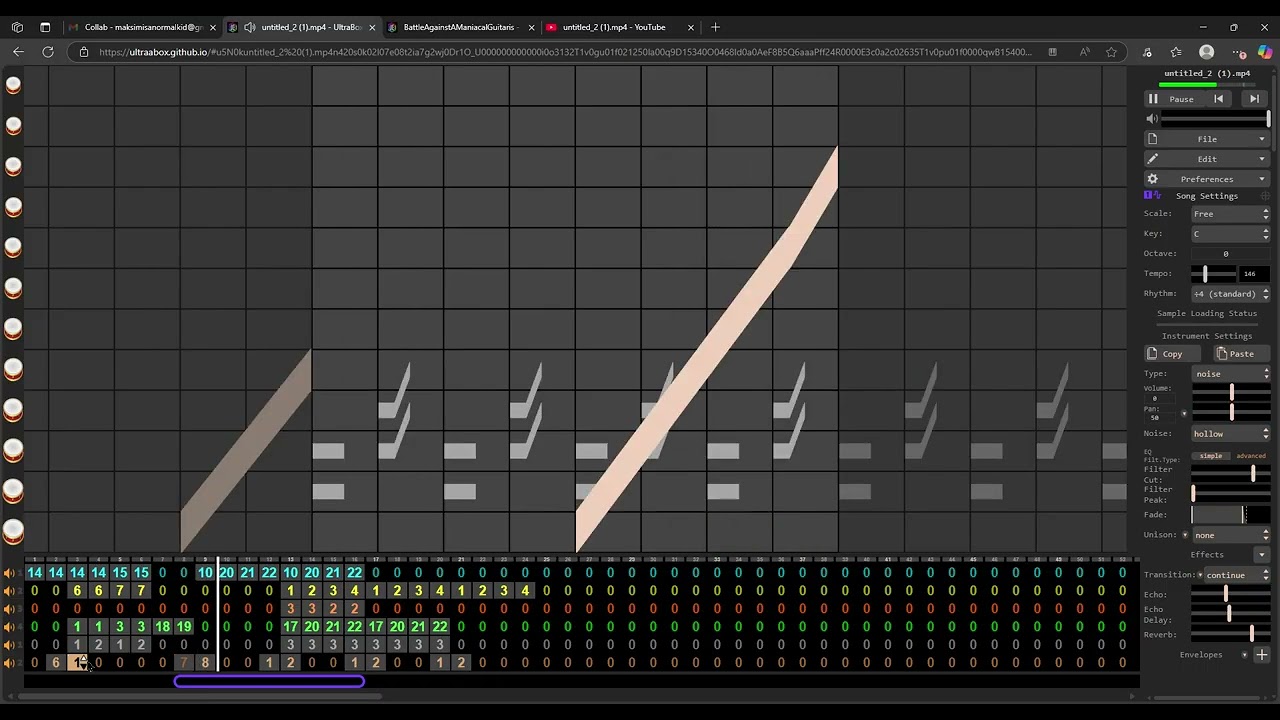Adjust the Pan slider

[x=1231, y=412]
